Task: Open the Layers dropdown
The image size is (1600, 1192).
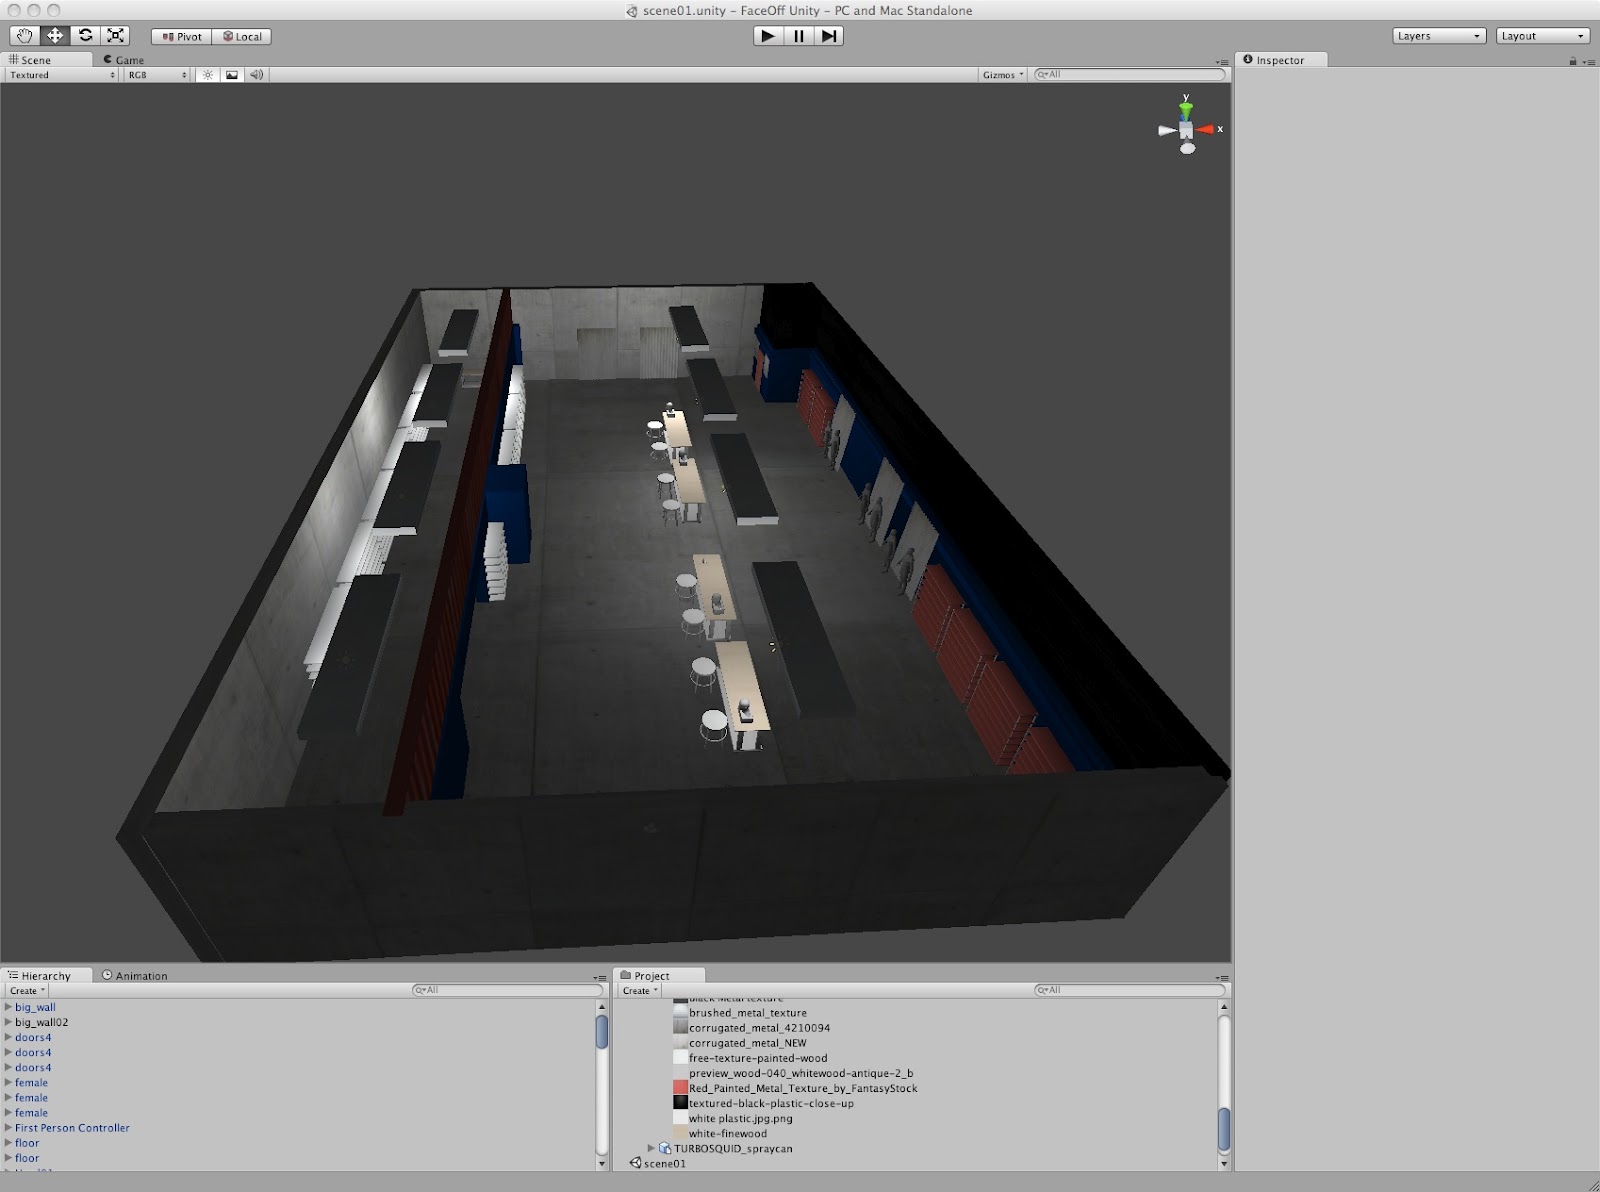Action: click(x=1438, y=35)
